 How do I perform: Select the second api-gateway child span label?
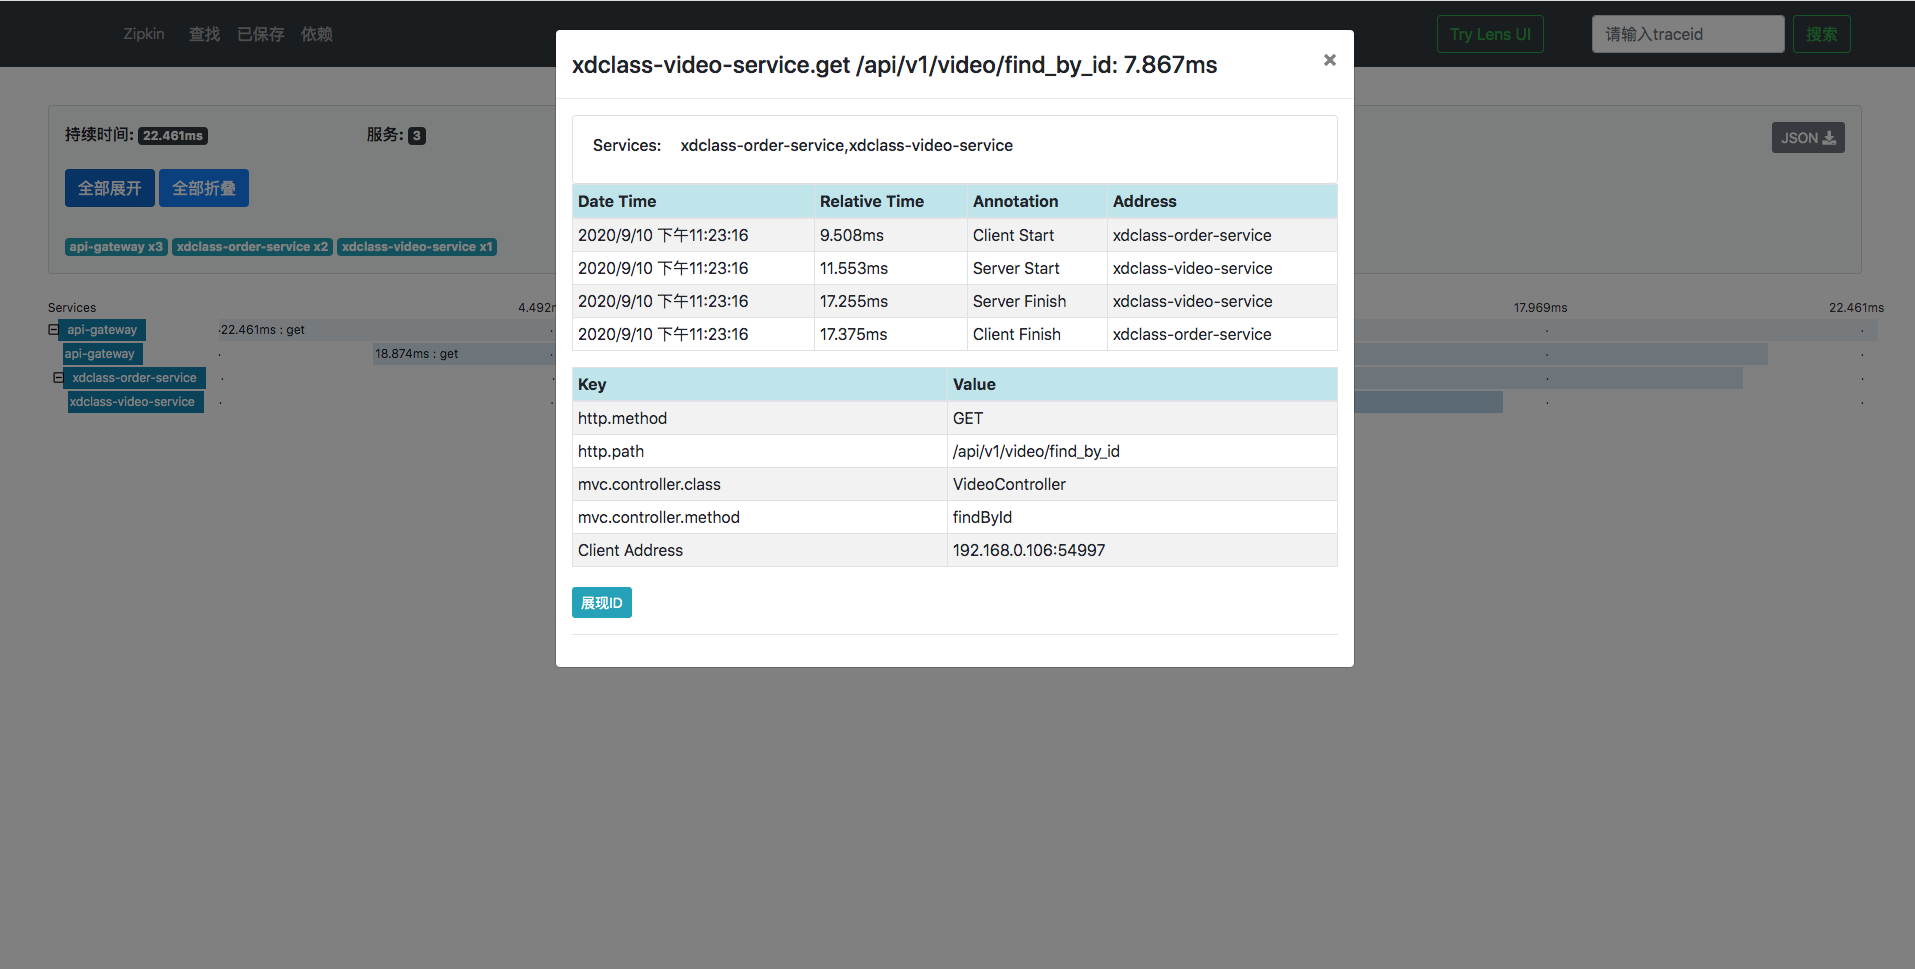click(100, 354)
